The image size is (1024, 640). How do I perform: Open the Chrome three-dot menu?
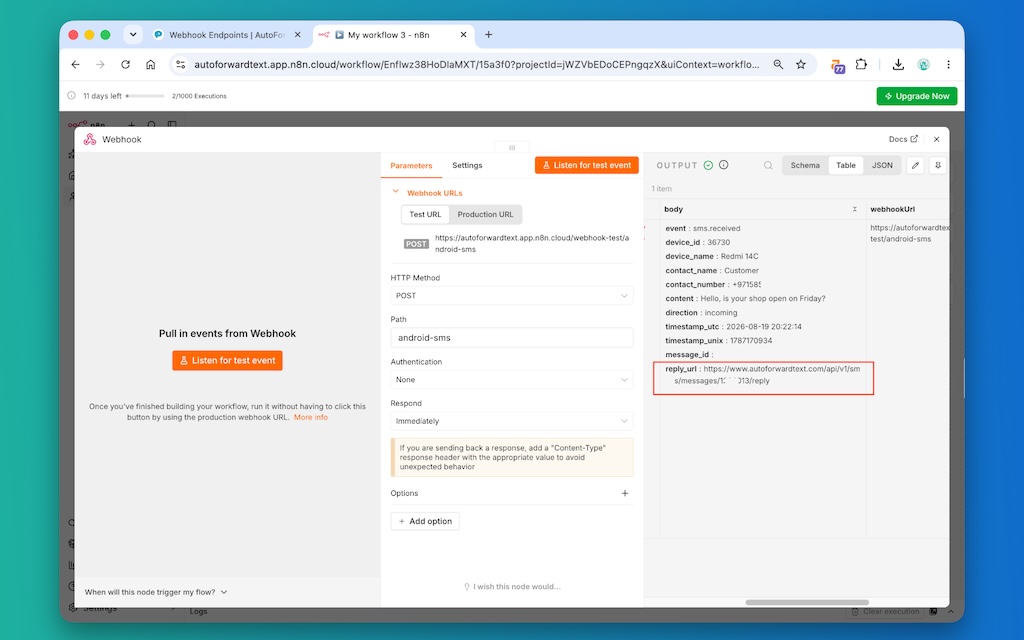948,64
